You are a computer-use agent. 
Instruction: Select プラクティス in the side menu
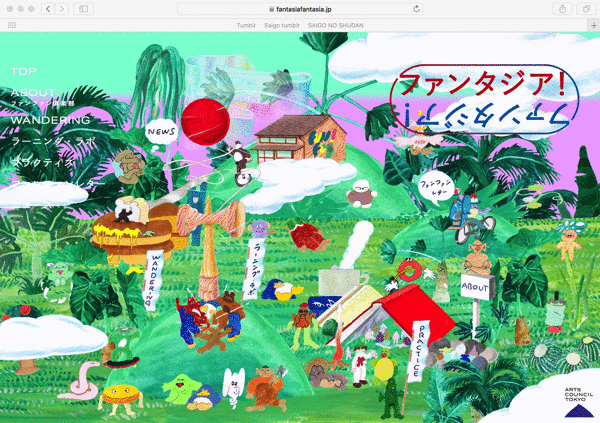(x=42, y=162)
